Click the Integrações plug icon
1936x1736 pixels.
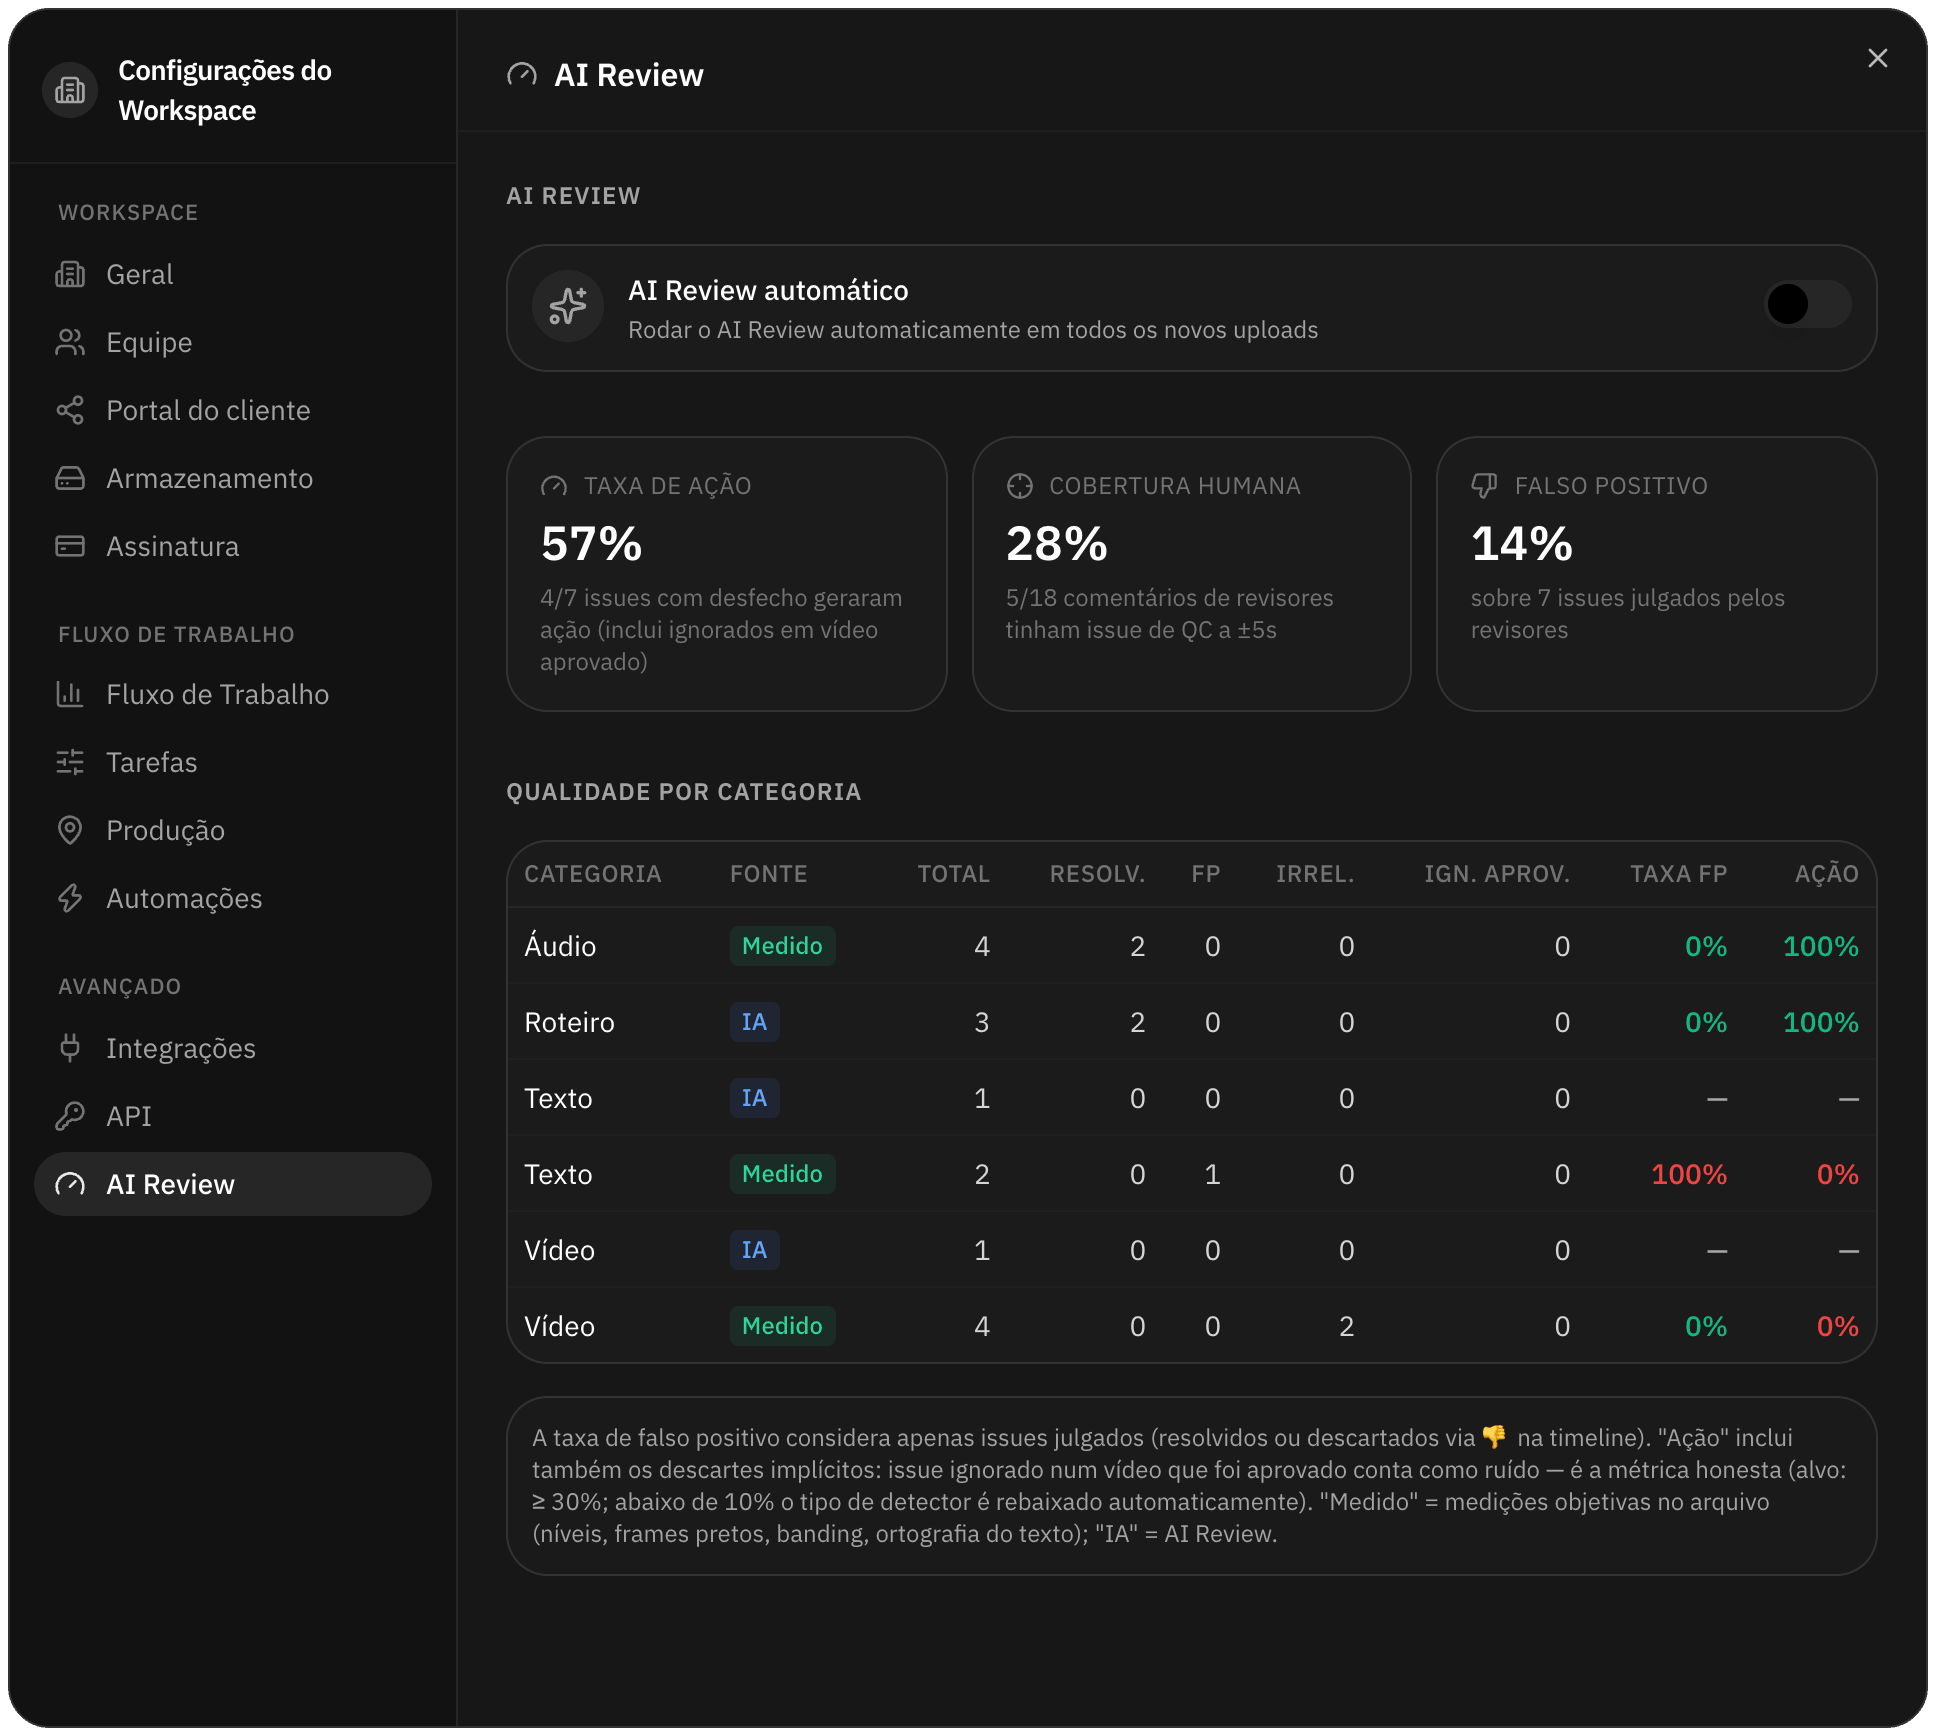[70, 1048]
